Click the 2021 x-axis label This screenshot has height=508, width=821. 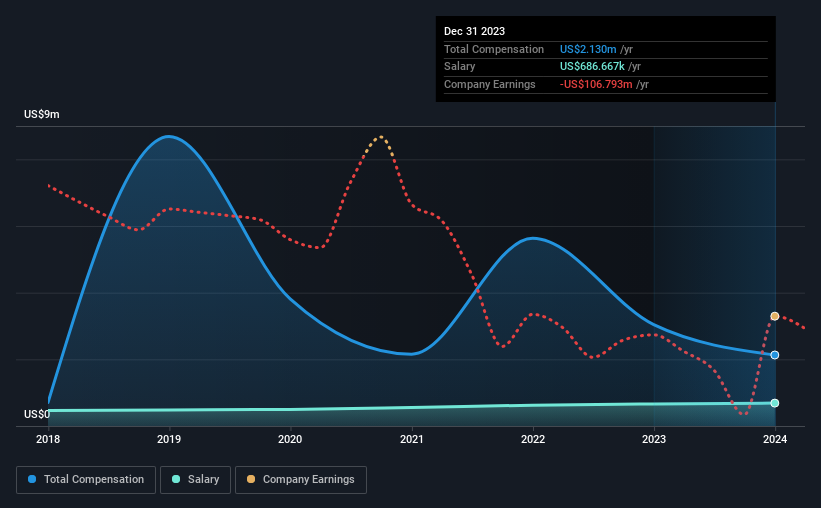point(412,439)
